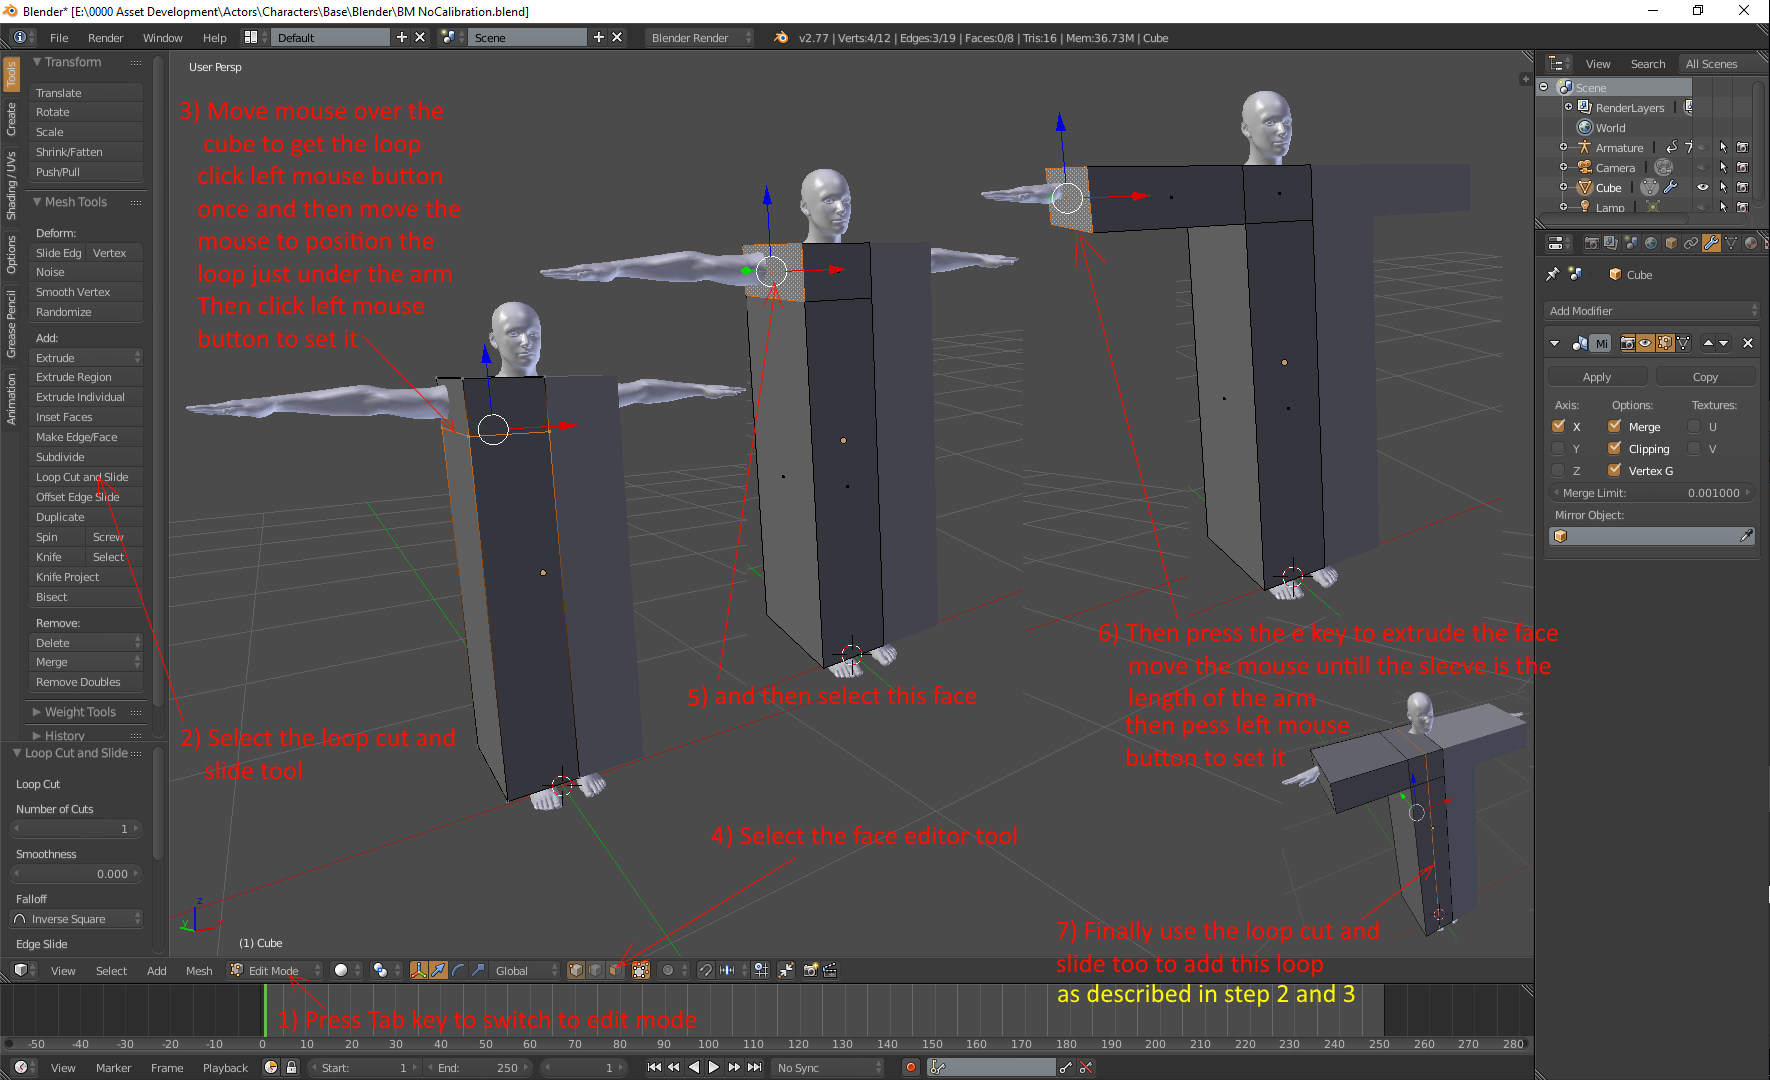Open the Blender Render engine dropdown
Viewport: 1770px width, 1080px height.
tap(699, 38)
